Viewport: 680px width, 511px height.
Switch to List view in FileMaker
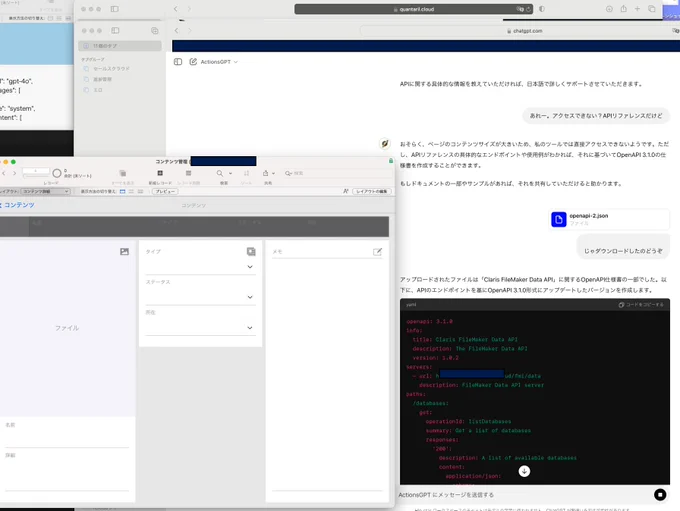point(131,191)
